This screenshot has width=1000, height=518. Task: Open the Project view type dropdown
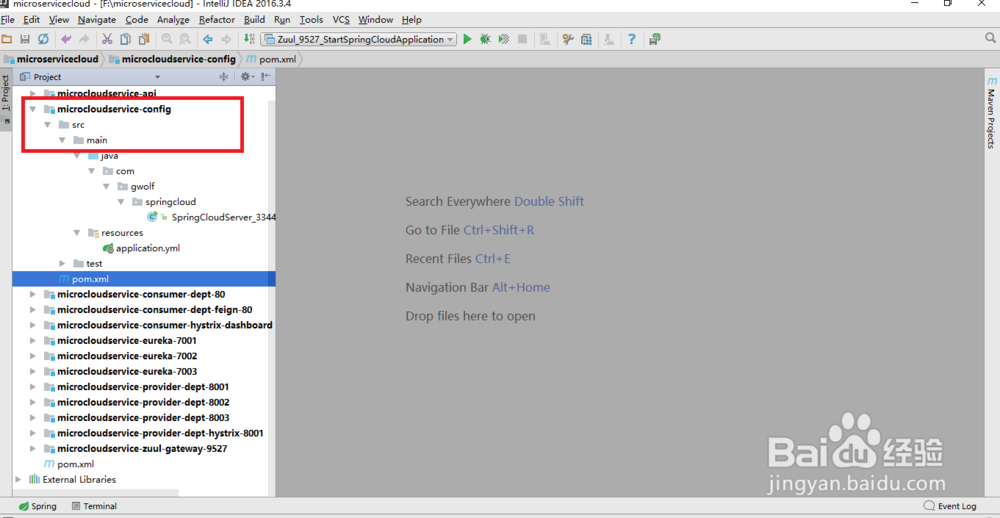[158, 77]
